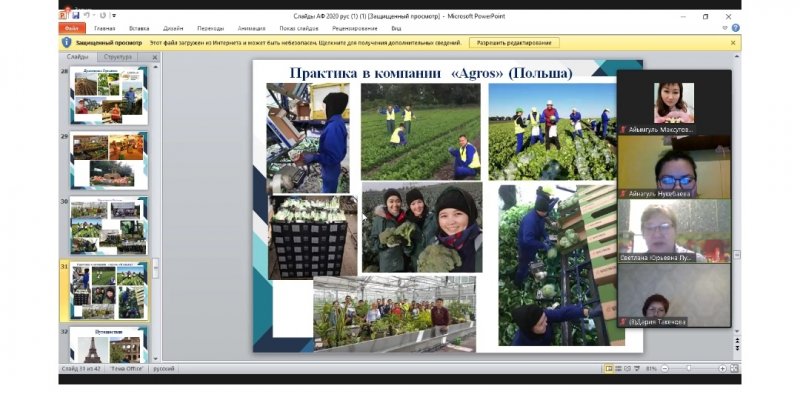Click the Слайд 31 из 42 status indicator
This screenshot has width=800, height=400.
(82, 368)
